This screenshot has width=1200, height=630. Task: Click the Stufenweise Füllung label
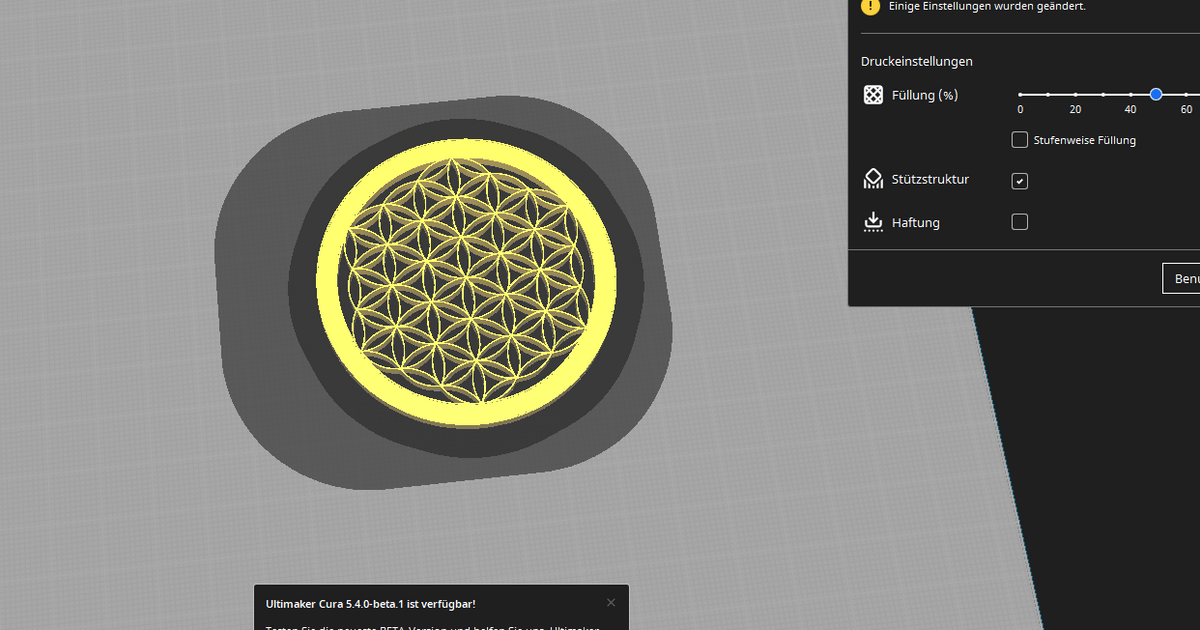[x=1084, y=141]
